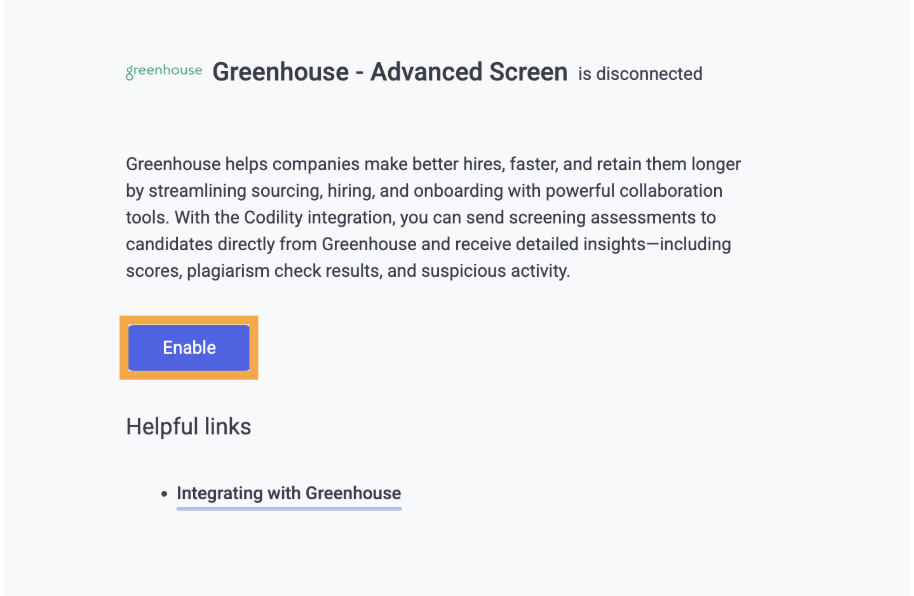The height and width of the screenshot is (596, 914).
Task: Click the words "suspicious activity" in the paragraph
Action: click(x=495, y=271)
